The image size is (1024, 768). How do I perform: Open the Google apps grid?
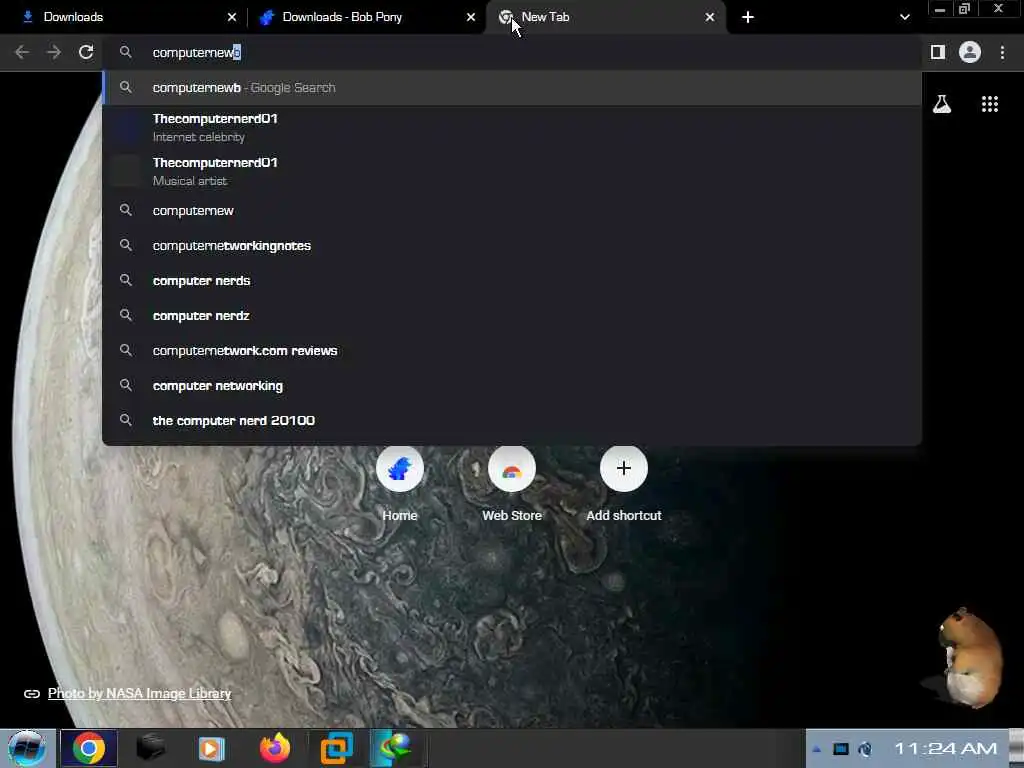click(989, 104)
